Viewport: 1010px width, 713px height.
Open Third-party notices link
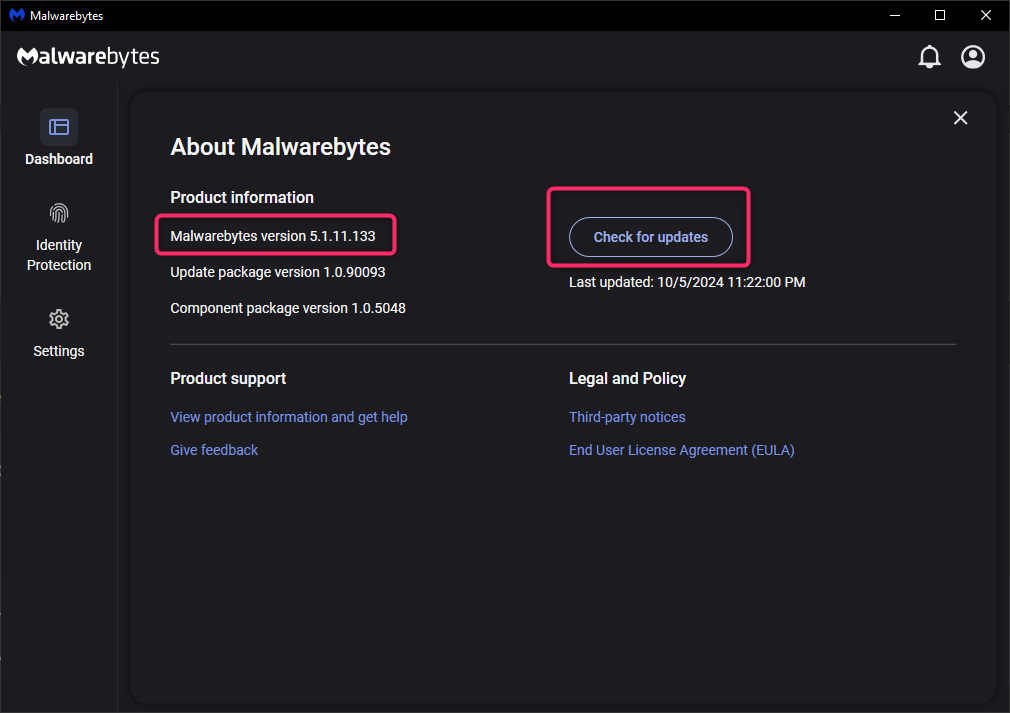tap(627, 417)
